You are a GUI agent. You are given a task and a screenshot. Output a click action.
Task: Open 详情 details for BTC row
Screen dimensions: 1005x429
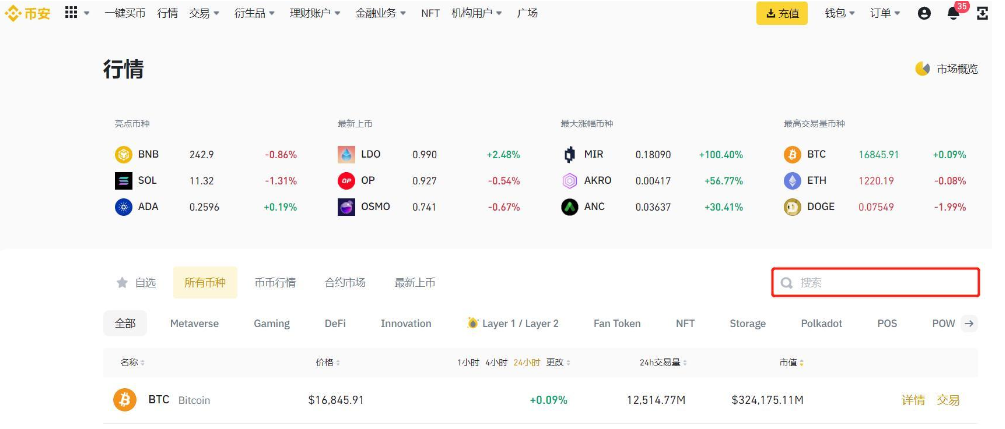click(x=913, y=400)
